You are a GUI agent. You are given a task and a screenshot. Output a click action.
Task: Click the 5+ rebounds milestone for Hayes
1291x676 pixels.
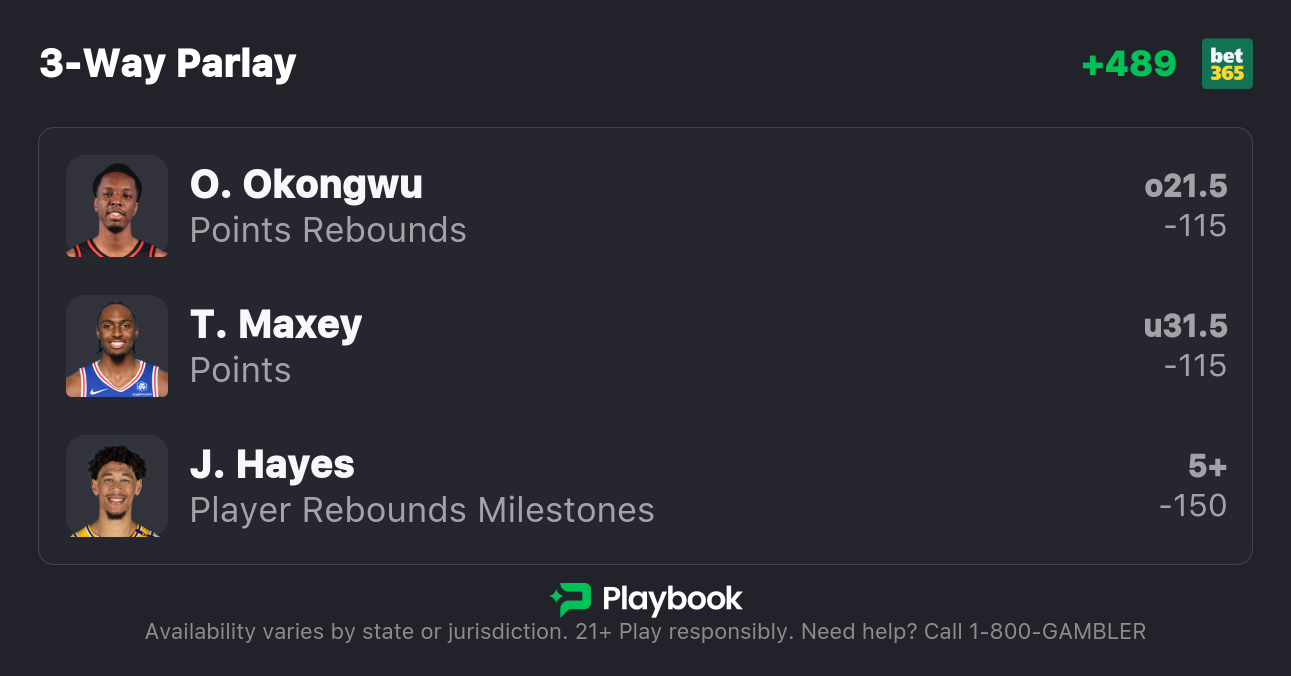[x=1207, y=466]
